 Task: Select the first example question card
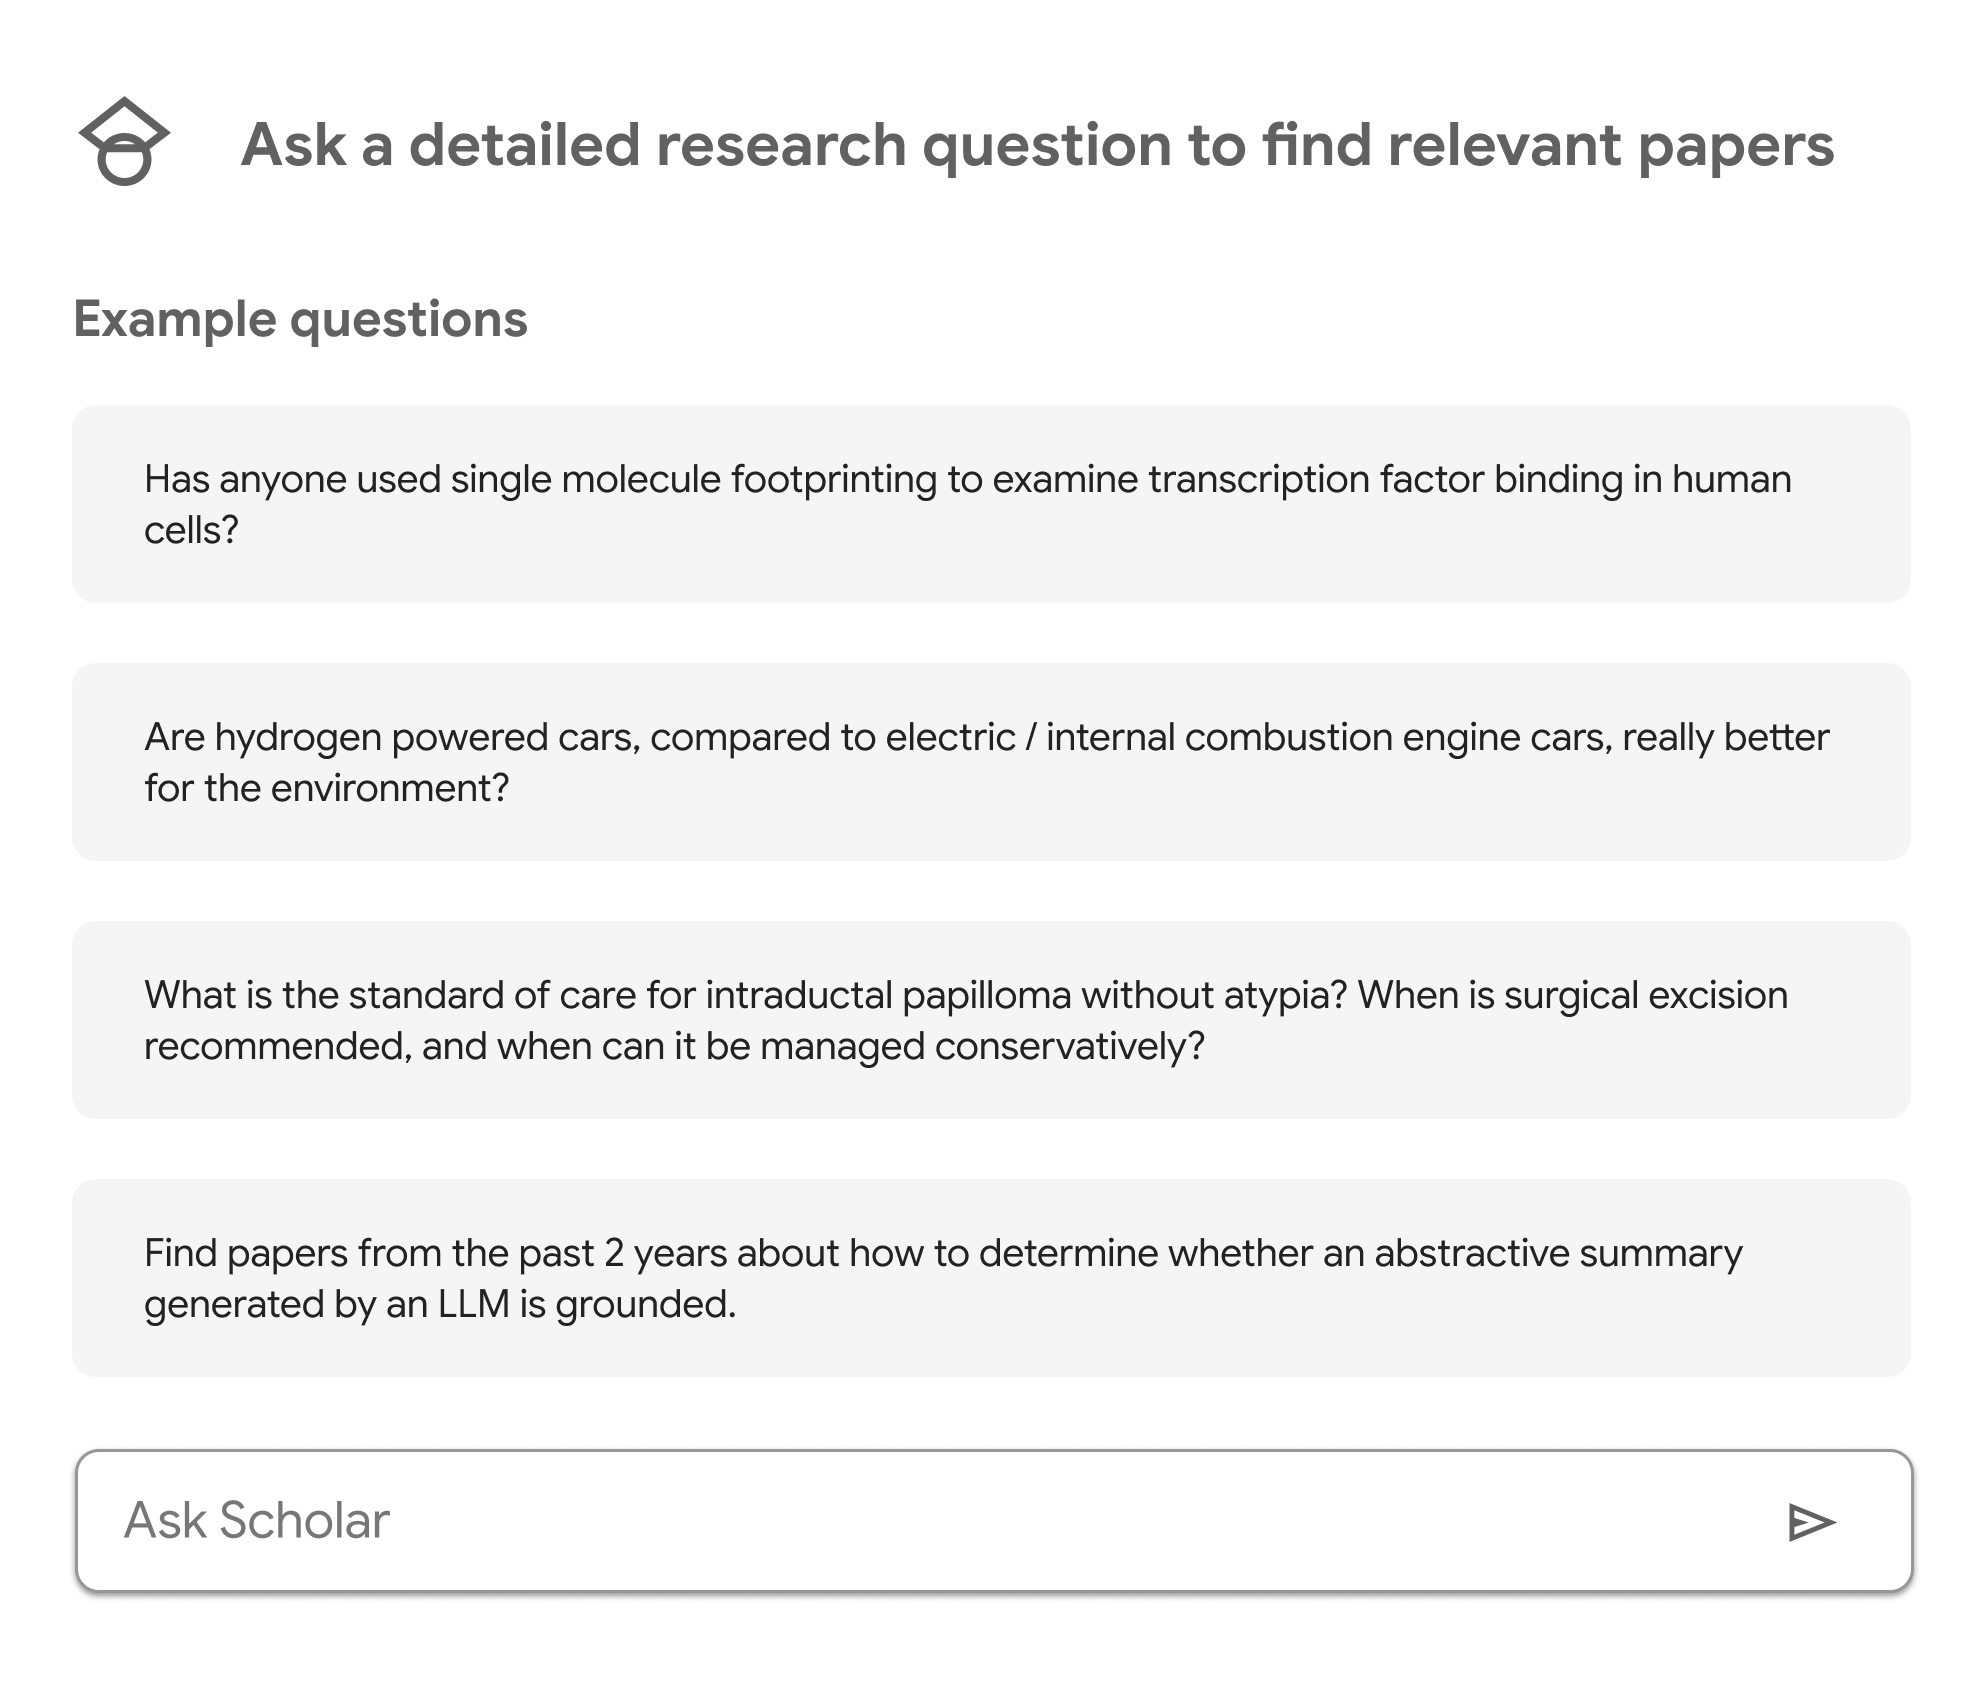click(990, 504)
